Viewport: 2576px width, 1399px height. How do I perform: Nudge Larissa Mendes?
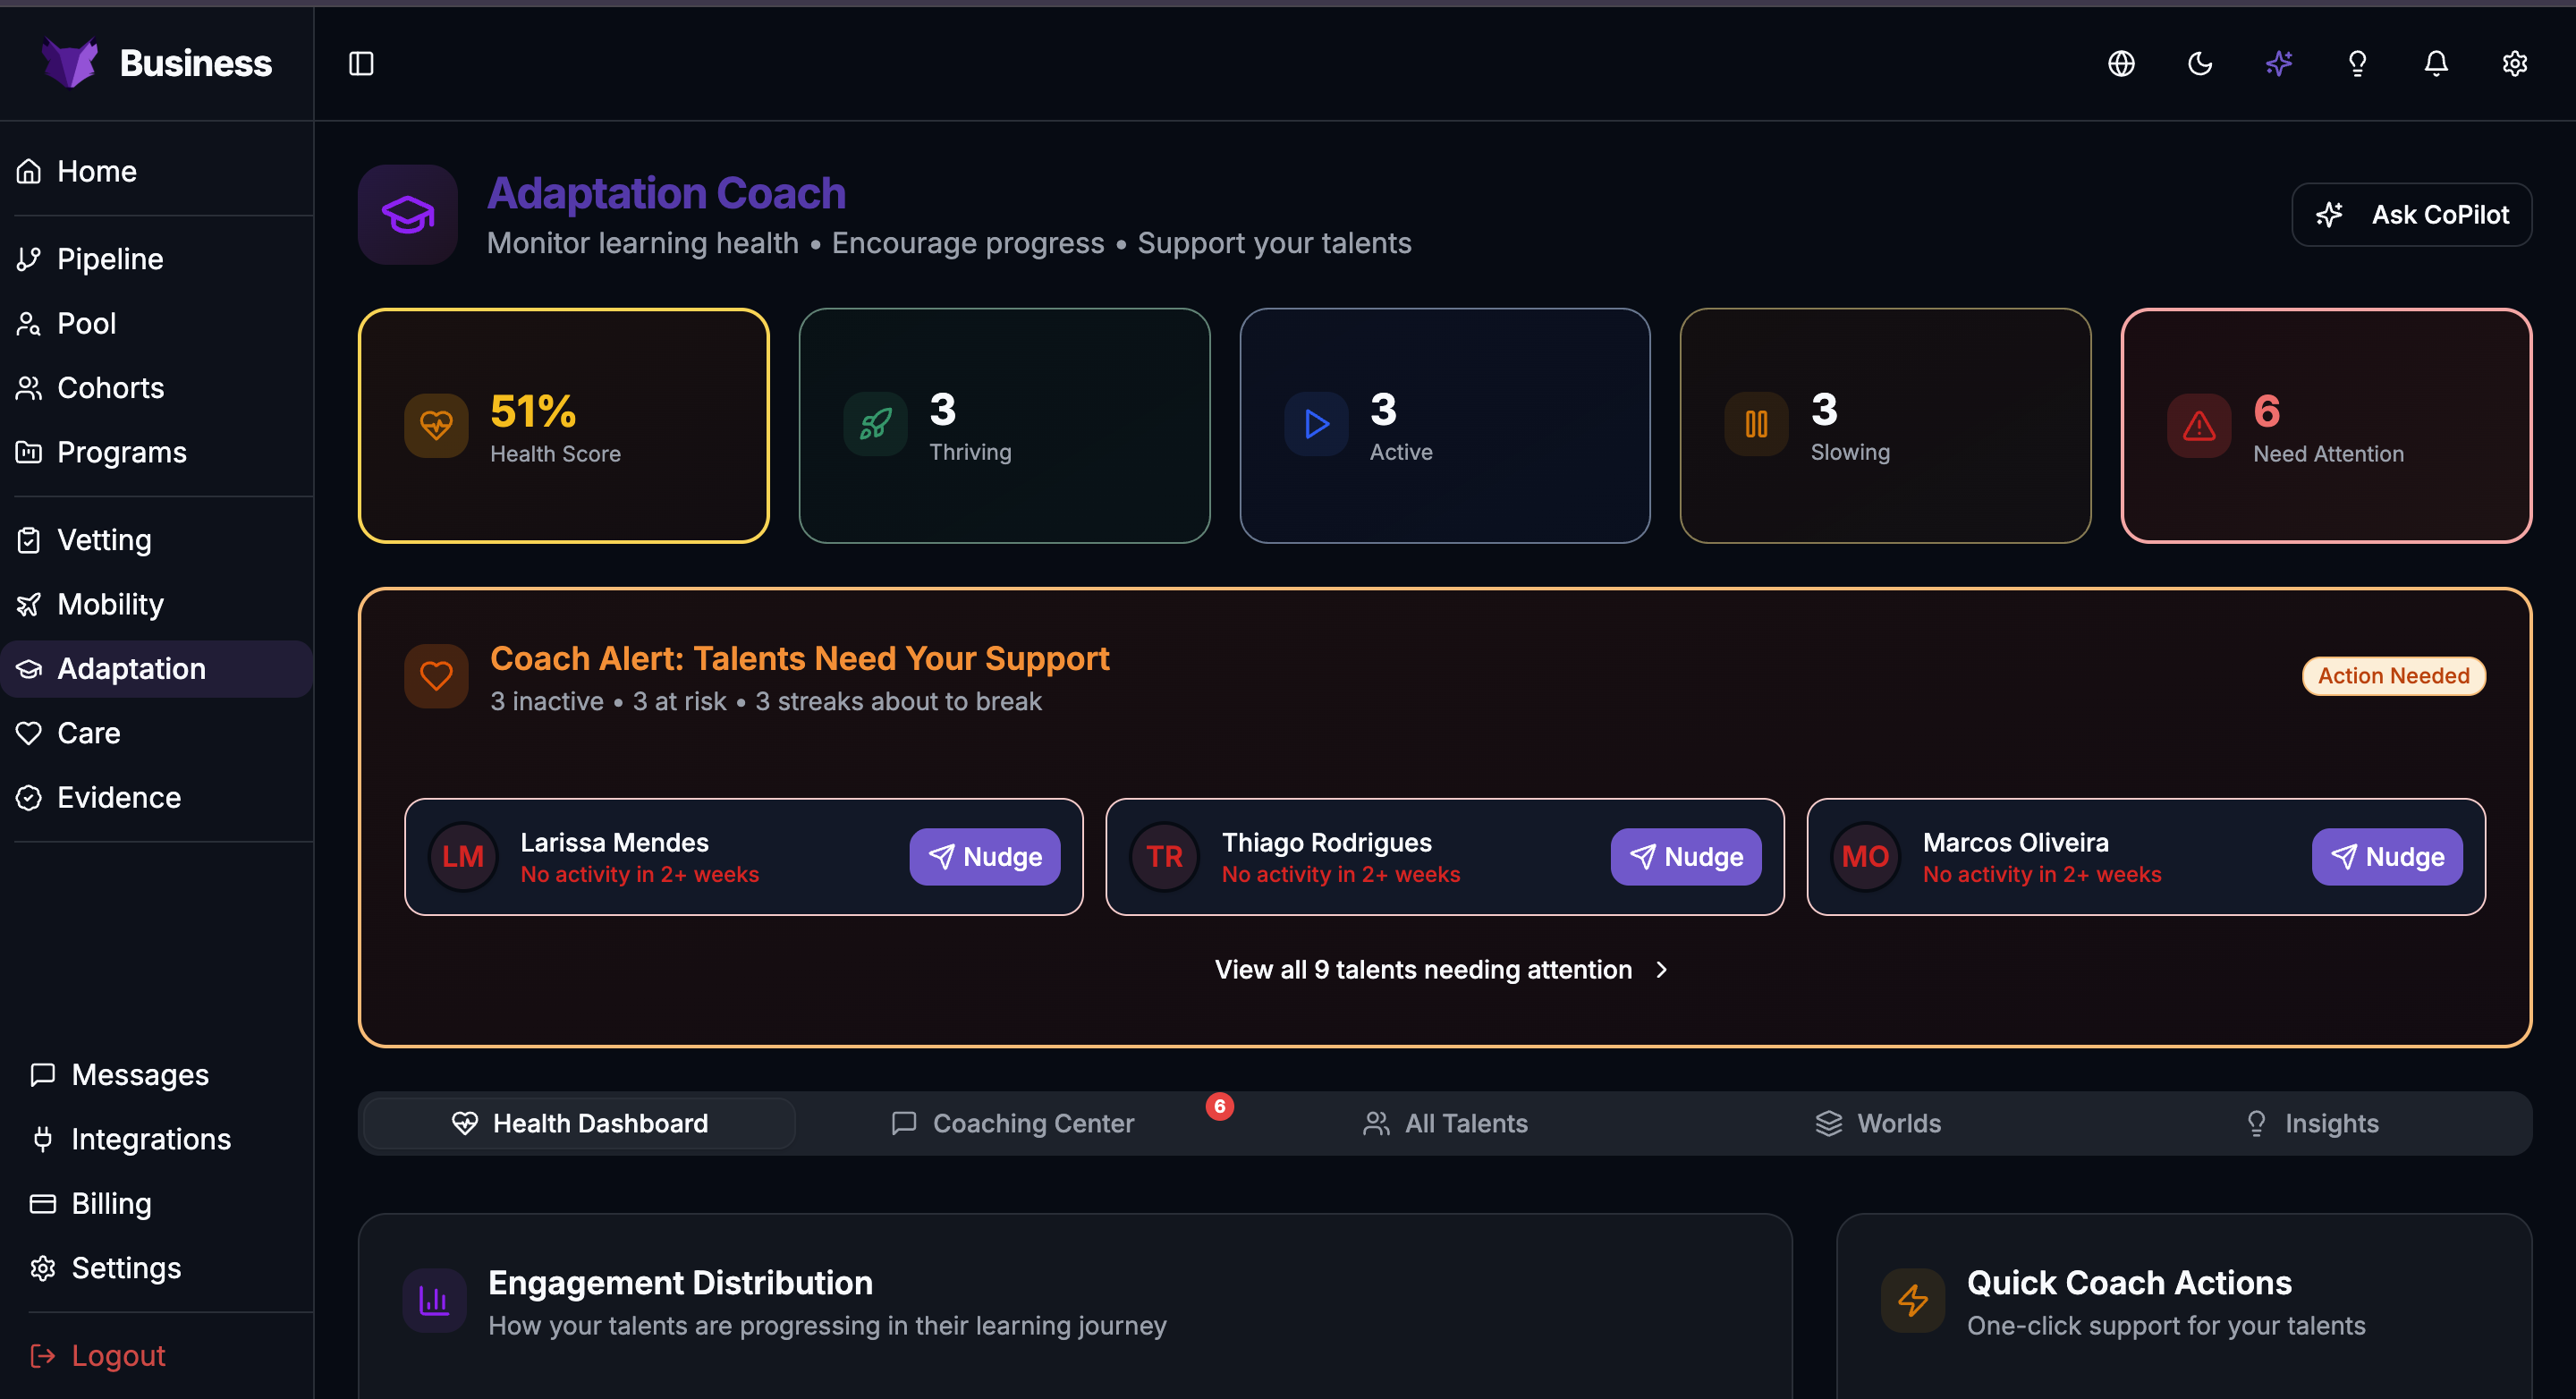click(984, 857)
